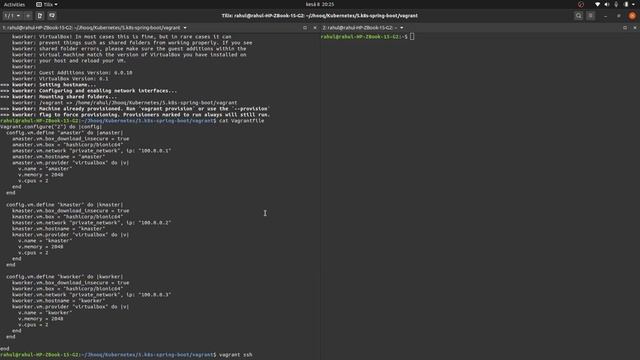Click 'config.vm.define "kmaster"' line
Image resolution: width=640 pixels, height=360 pixels.
coord(64,205)
